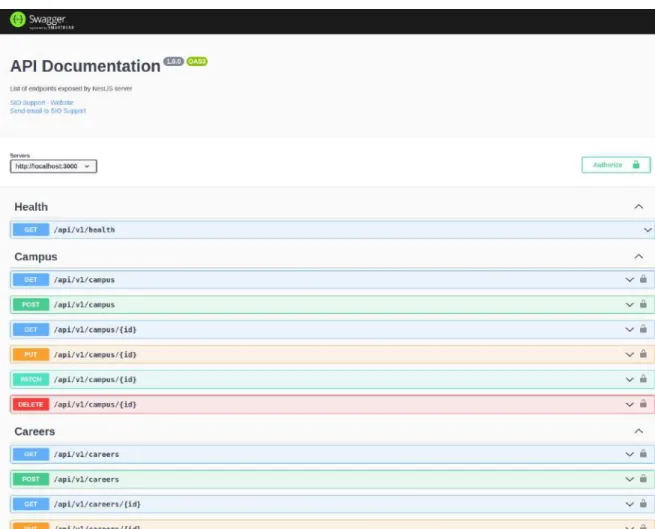The image size is (655, 529).
Task: Click lock icon on PATCH /api/v1/campus/{id} row
Action: 643,379
